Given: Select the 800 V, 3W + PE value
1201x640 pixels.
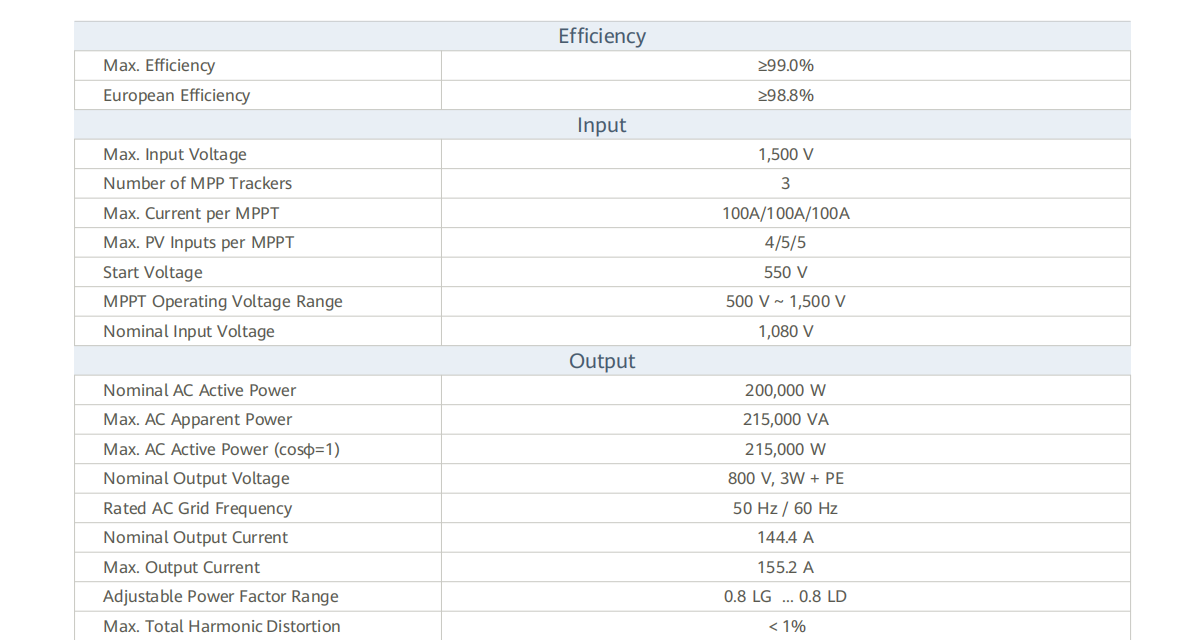Looking at the screenshot, I should [785, 479].
